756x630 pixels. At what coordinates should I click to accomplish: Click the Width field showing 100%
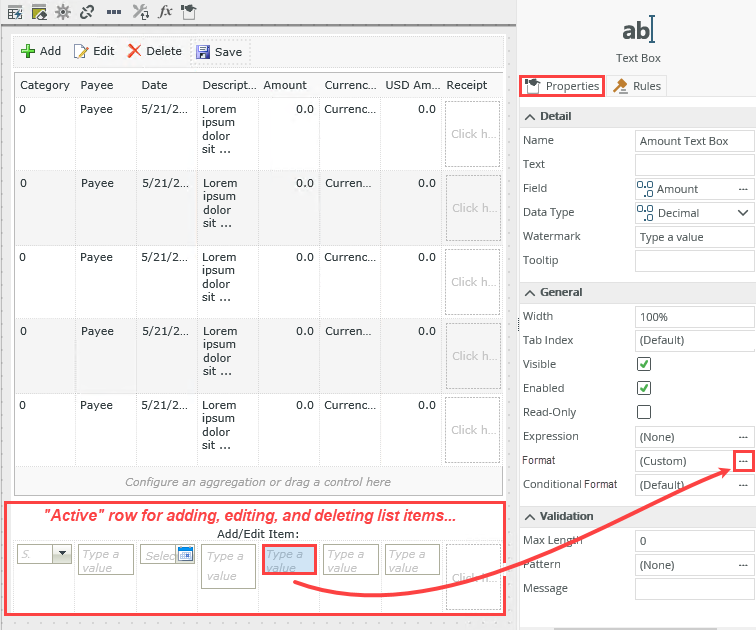[x=694, y=317]
